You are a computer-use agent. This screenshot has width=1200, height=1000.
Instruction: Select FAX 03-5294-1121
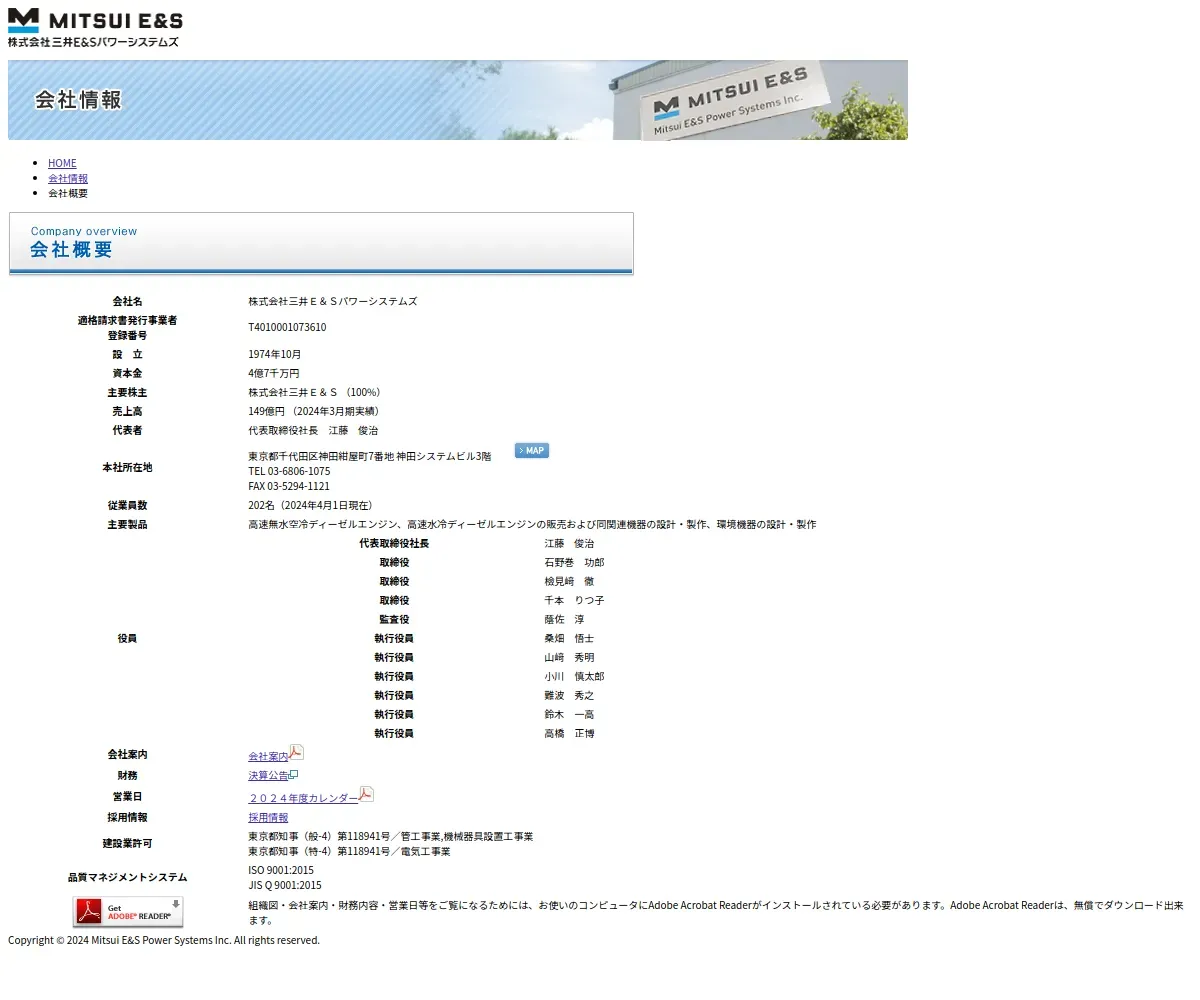[x=289, y=486]
